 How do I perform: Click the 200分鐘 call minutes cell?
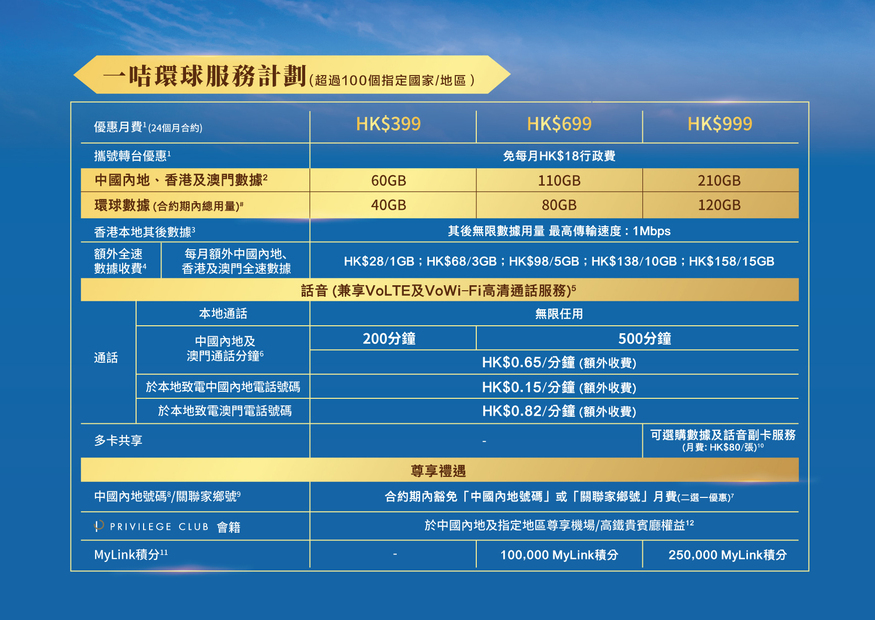click(x=389, y=339)
